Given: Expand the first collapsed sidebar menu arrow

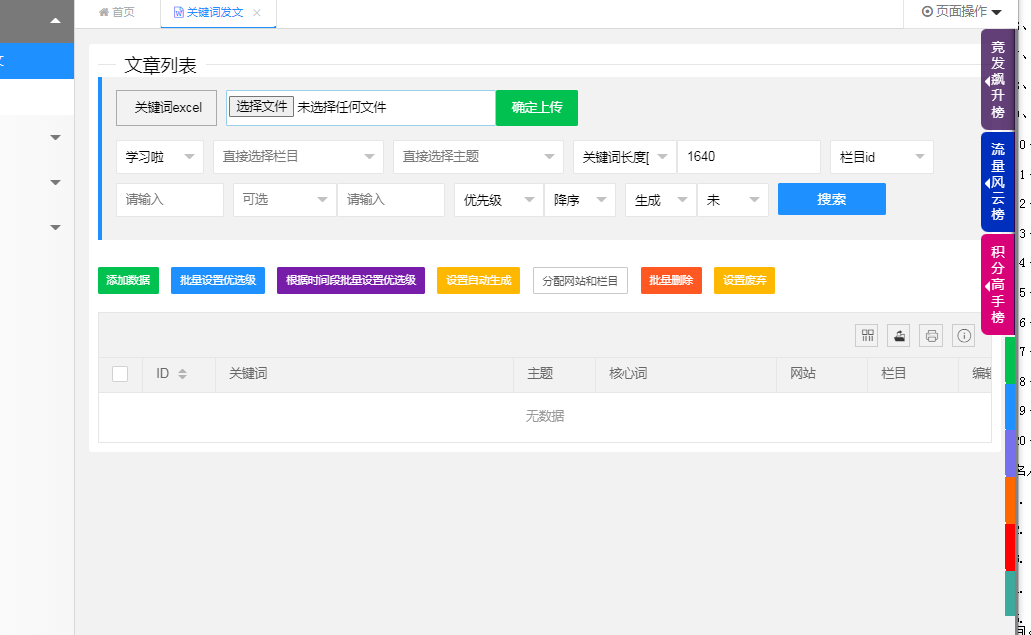Looking at the screenshot, I should [56, 137].
